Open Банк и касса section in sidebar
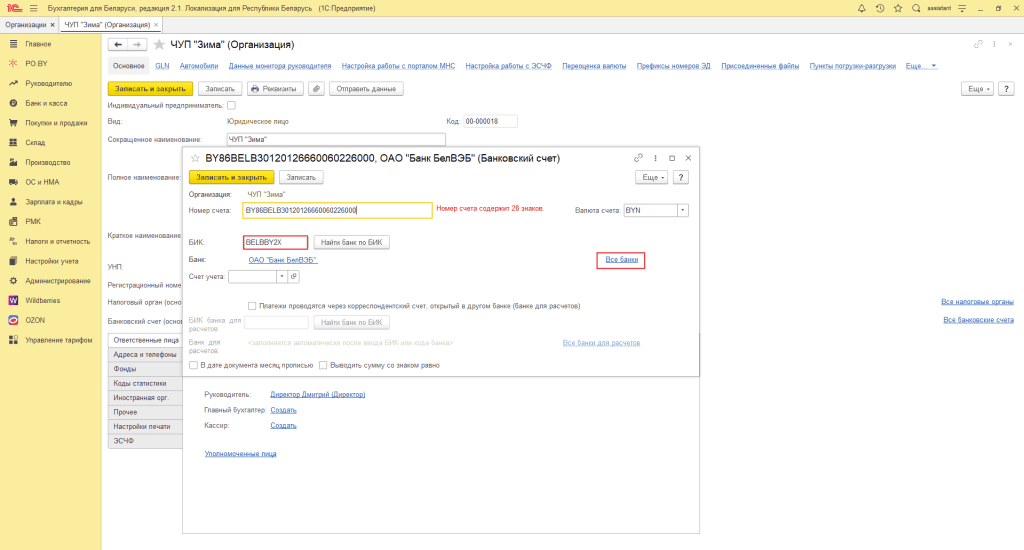This screenshot has height=550, width=1024. [46, 103]
